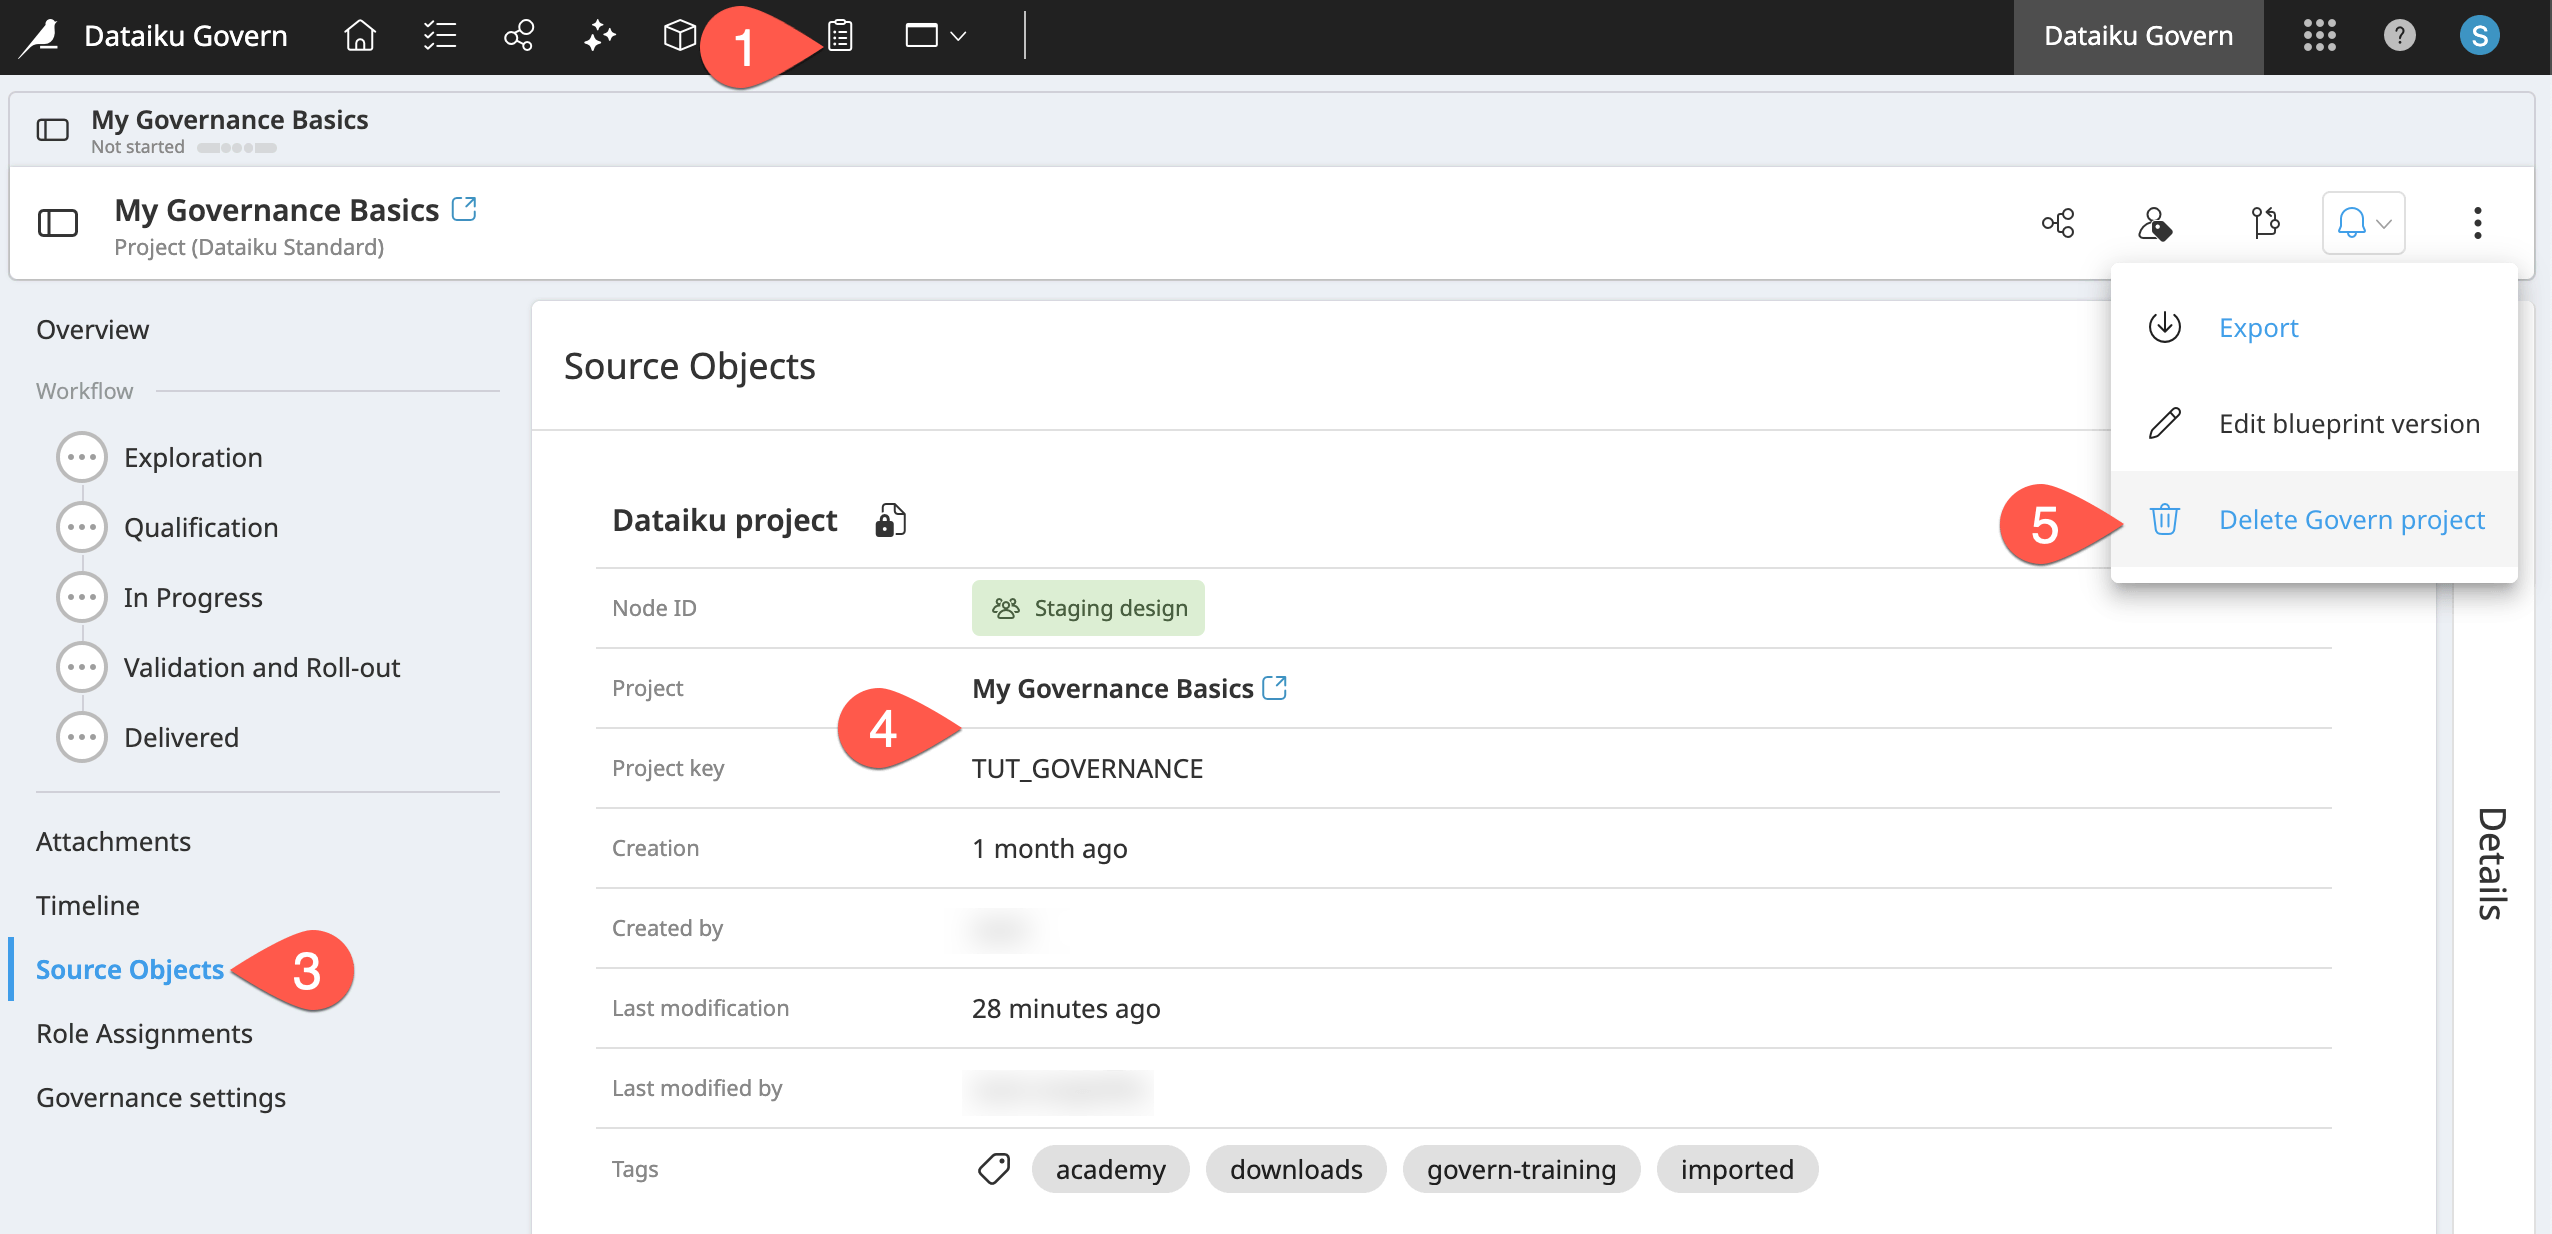Expand the custom pages dropdown in navbar
Viewport: 2552px width, 1234px height.
(x=935, y=37)
